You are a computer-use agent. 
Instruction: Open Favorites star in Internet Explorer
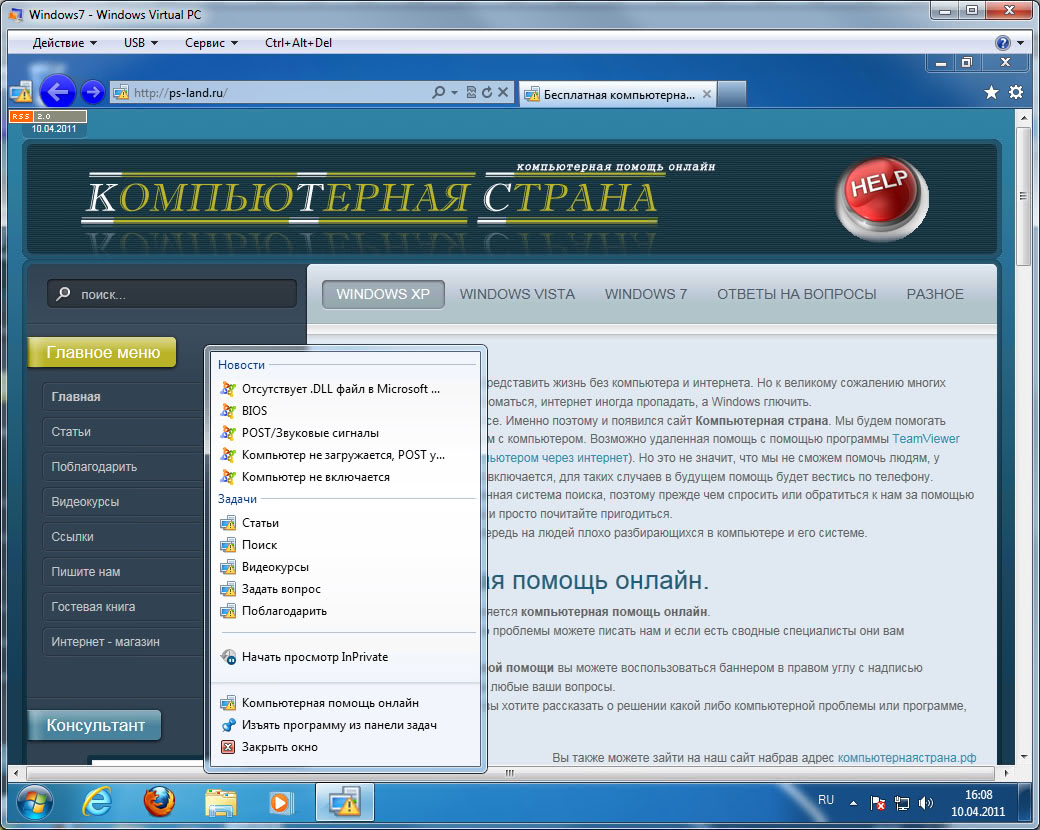point(991,92)
